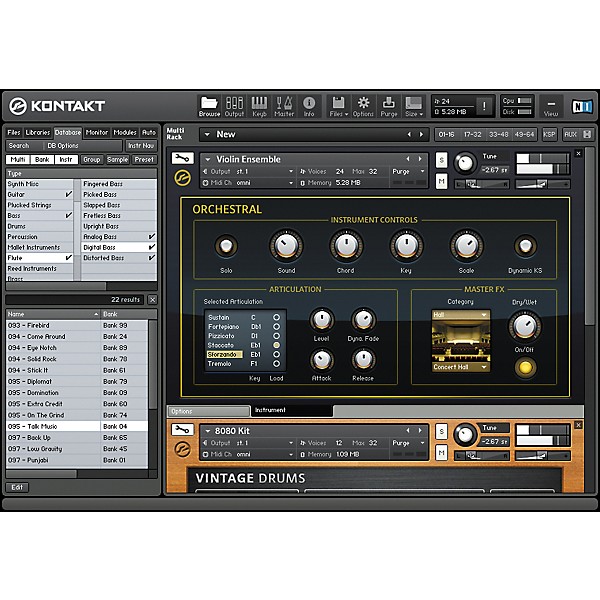
Task: Click the Edit button under results
Action: click(17, 488)
